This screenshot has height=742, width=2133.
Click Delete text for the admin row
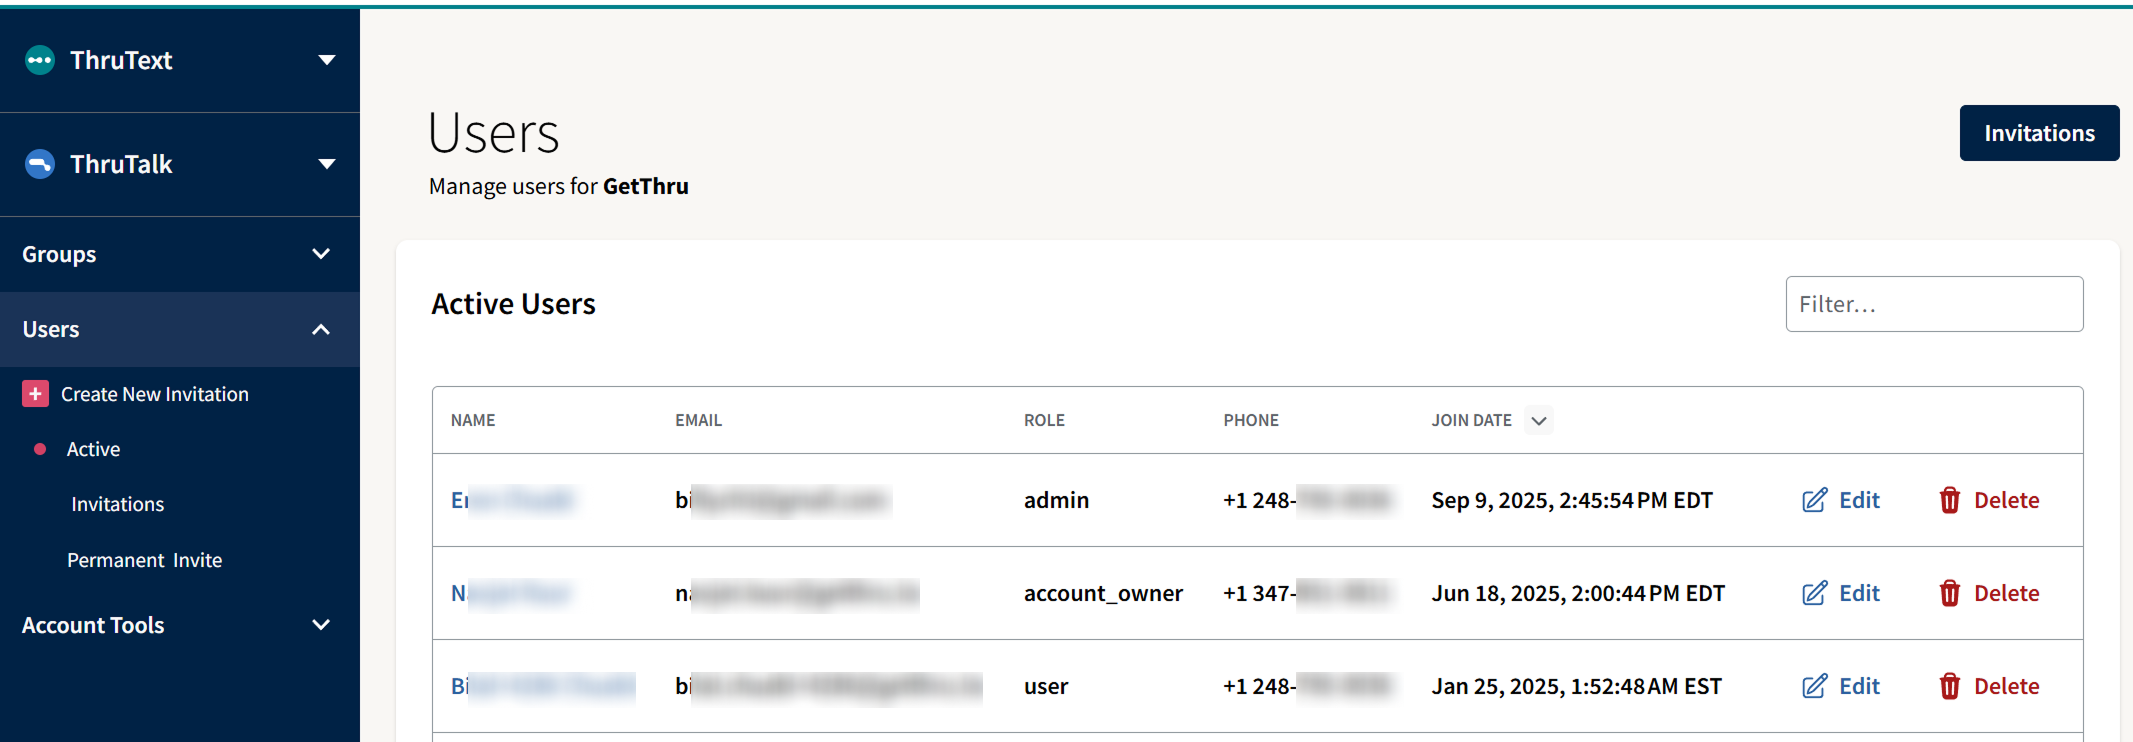pyautogui.click(x=2006, y=500)
